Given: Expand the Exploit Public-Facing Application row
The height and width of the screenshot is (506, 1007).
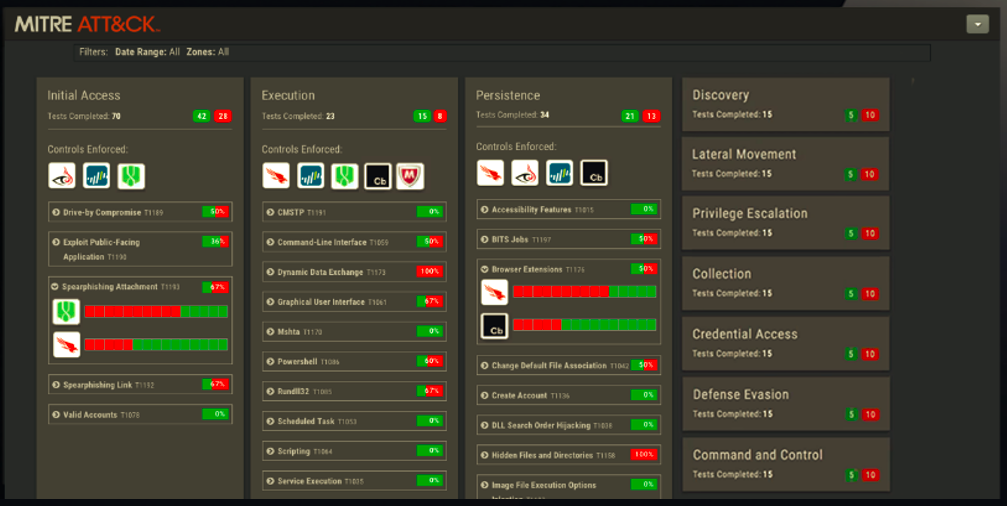Looking at the screenshot, I should pos(140,249).
